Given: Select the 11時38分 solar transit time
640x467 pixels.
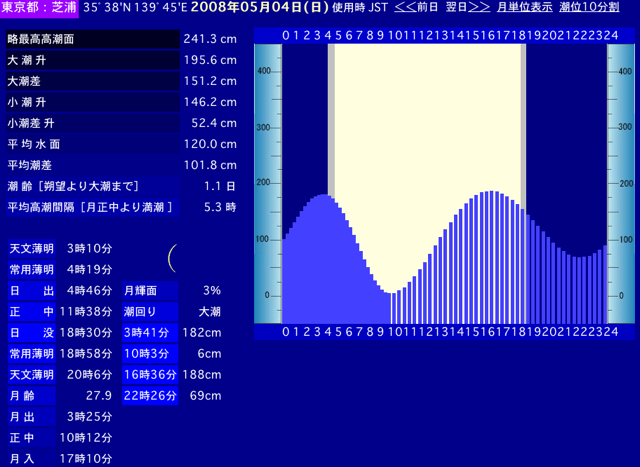Looking at the screenshot, I should [x=86, y=312].
